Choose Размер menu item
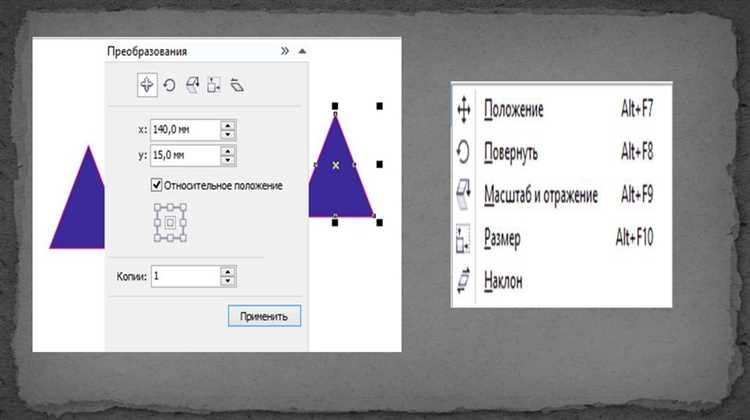 coord(562,238)
